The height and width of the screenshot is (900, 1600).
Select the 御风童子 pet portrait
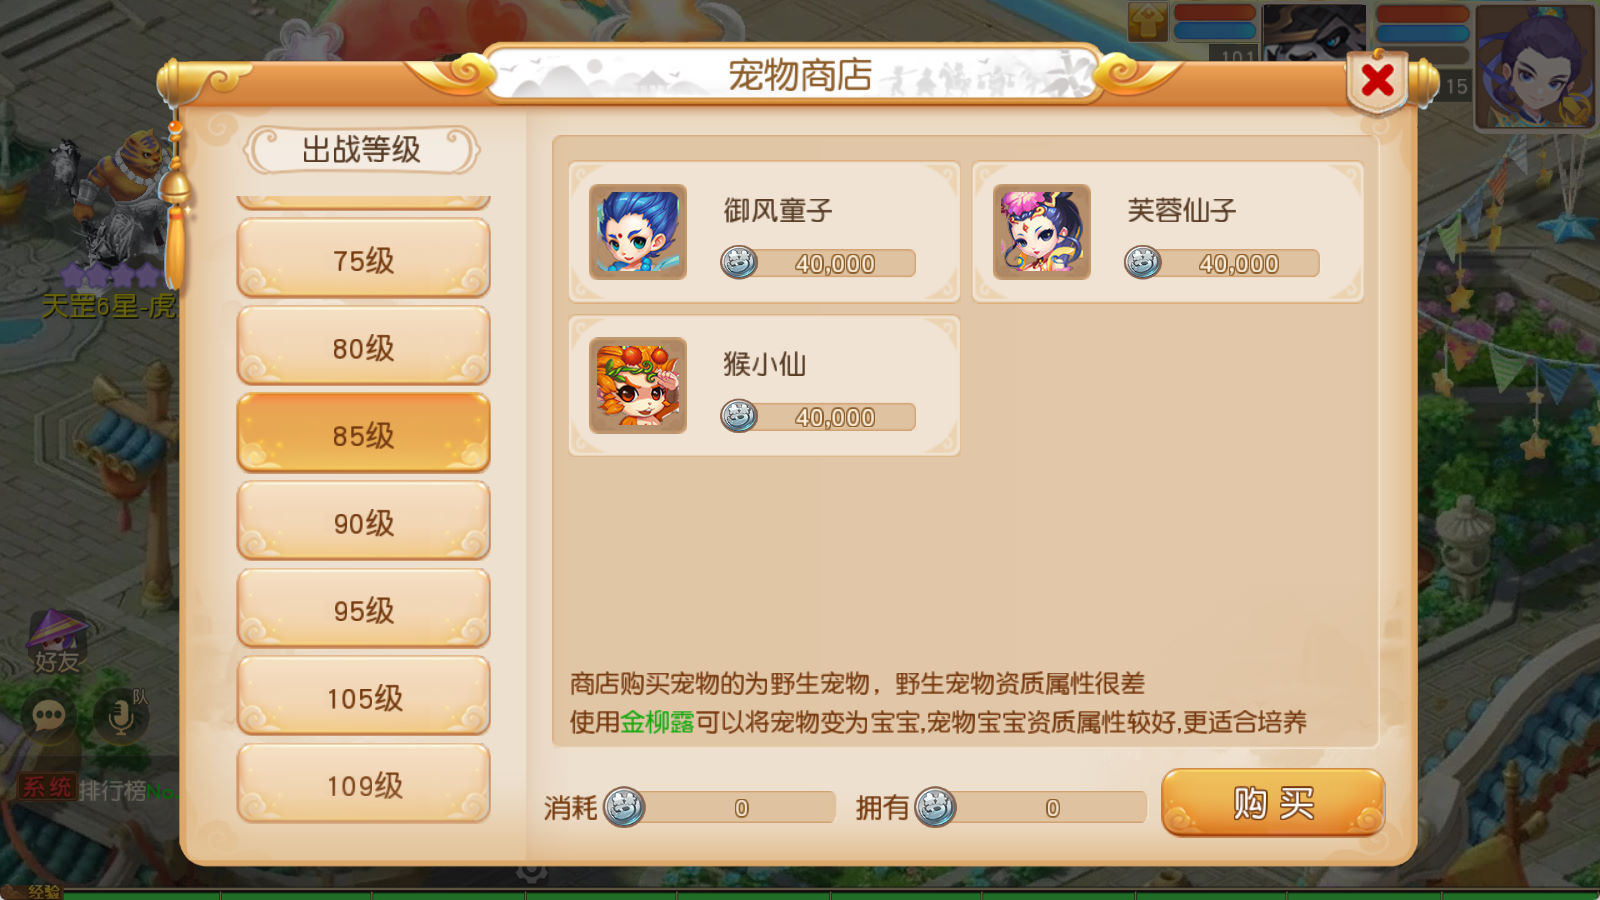[638, 232]
